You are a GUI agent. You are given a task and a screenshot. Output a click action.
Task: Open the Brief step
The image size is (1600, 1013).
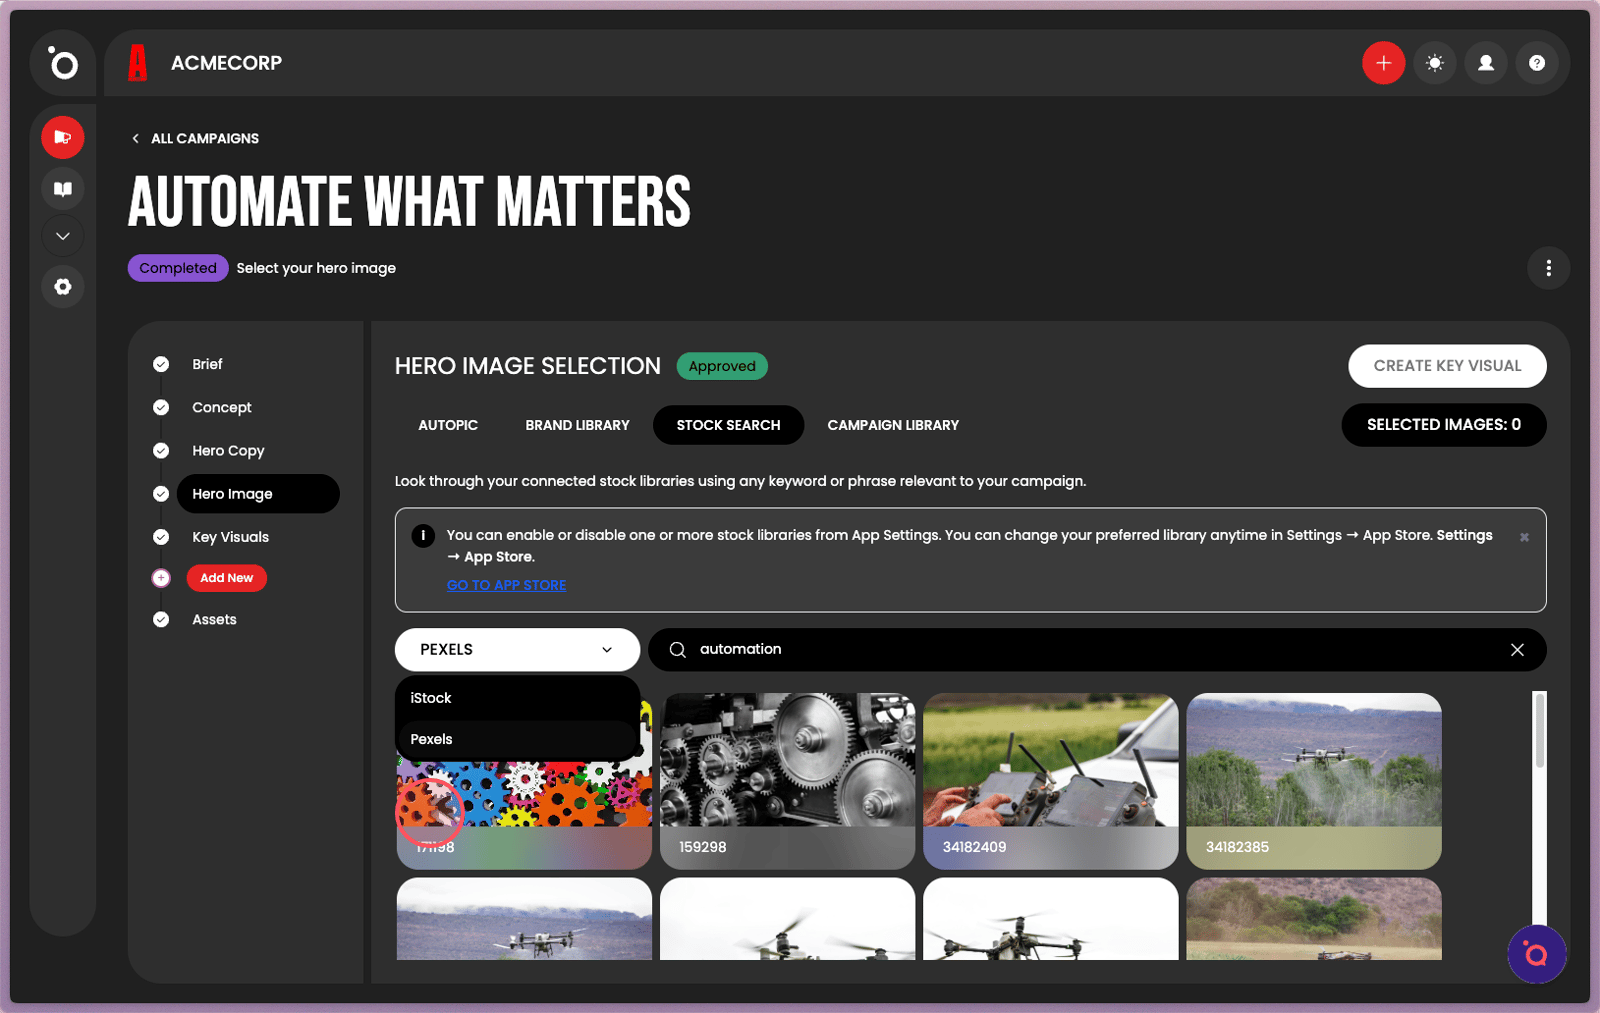pyautogui.click(x=207, y=364)
